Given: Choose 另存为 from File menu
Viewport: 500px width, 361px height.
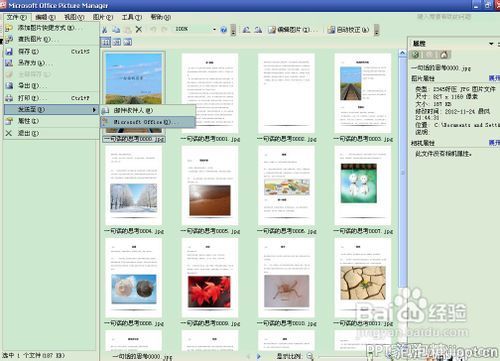Looking at the screenshot, I should (51, 63).
